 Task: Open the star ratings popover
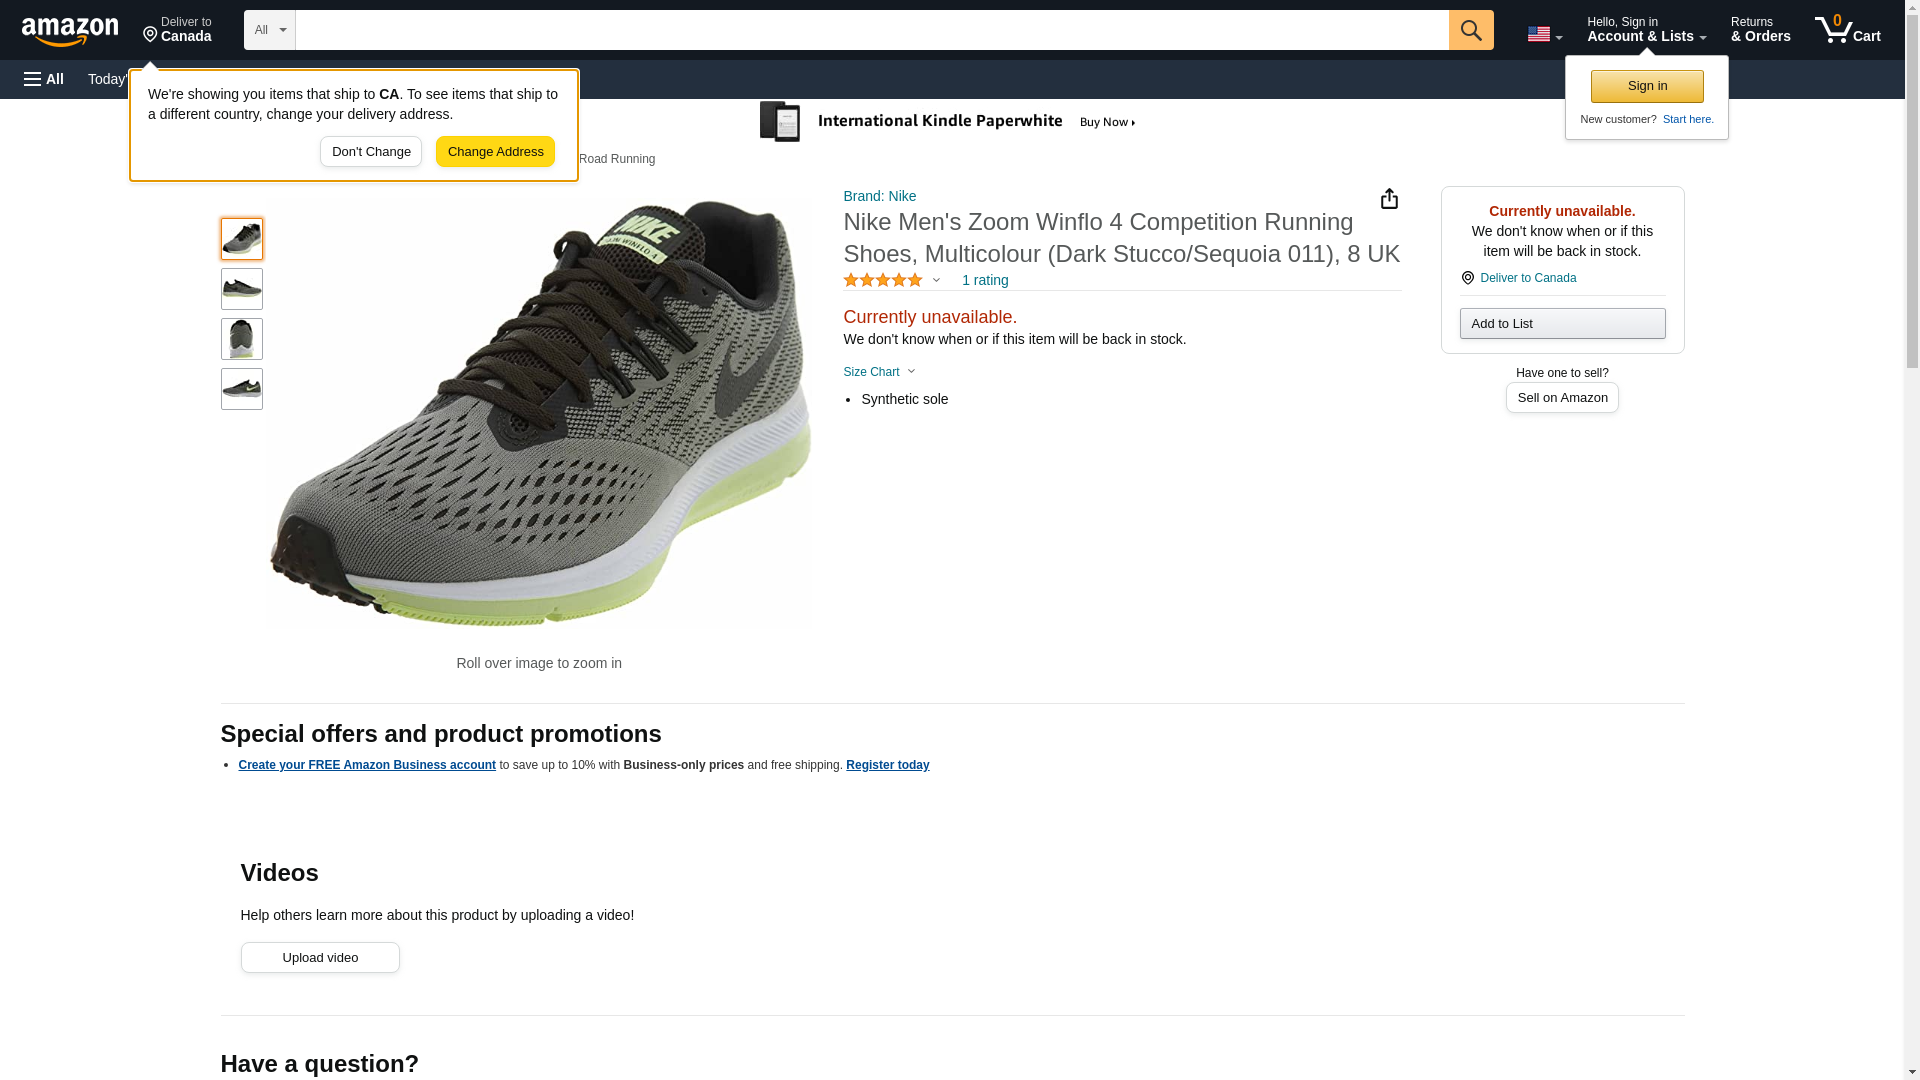click(x=892, y=281)
